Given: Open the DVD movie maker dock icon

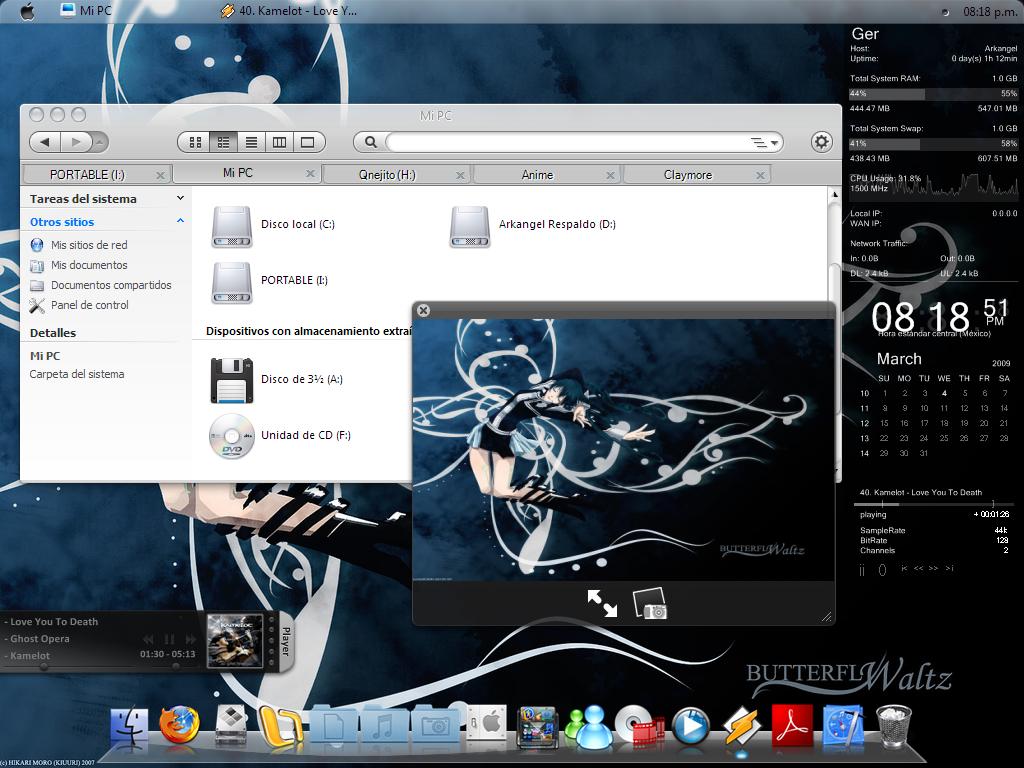Looking at the screenshot, I should click(x=640, y=726).
